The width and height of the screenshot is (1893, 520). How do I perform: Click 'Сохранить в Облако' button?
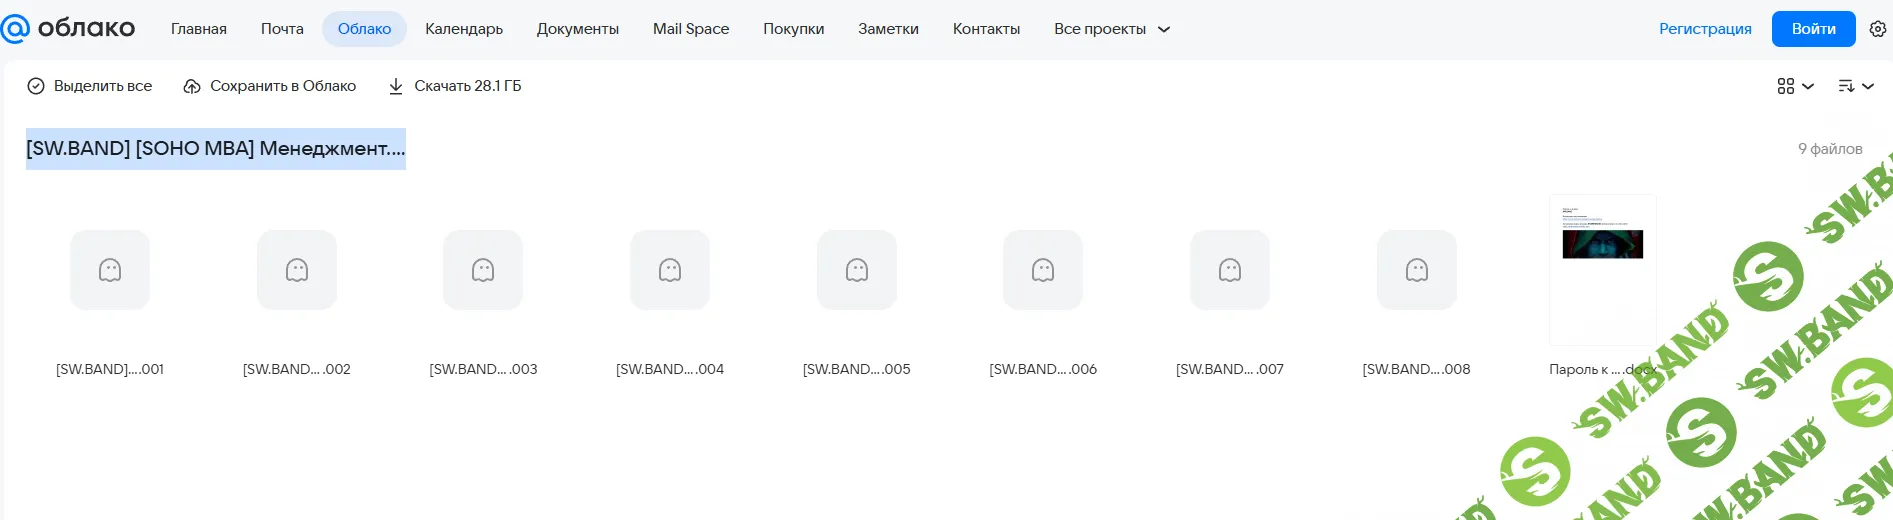[270, 86]
